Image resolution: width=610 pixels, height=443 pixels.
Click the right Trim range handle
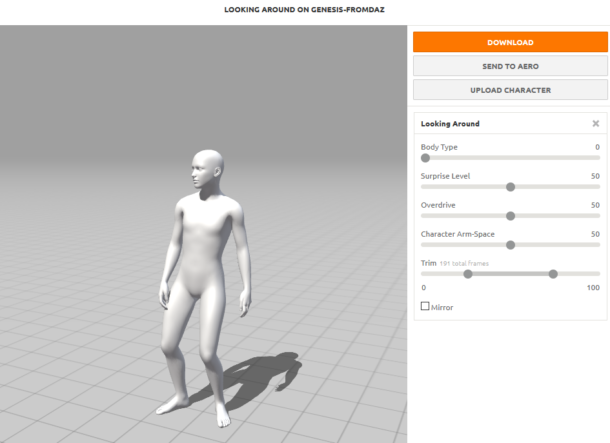coord(553,274)
